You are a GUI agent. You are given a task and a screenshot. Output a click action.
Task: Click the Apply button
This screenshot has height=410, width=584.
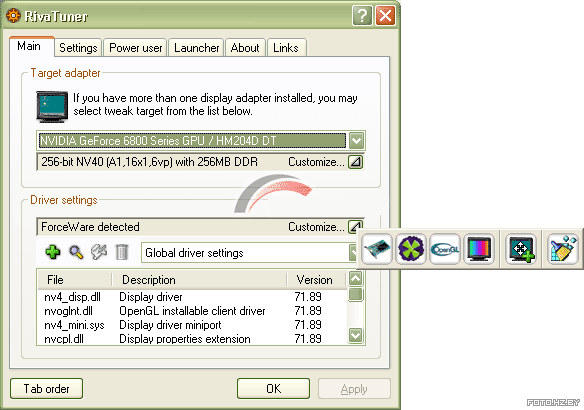354,389
